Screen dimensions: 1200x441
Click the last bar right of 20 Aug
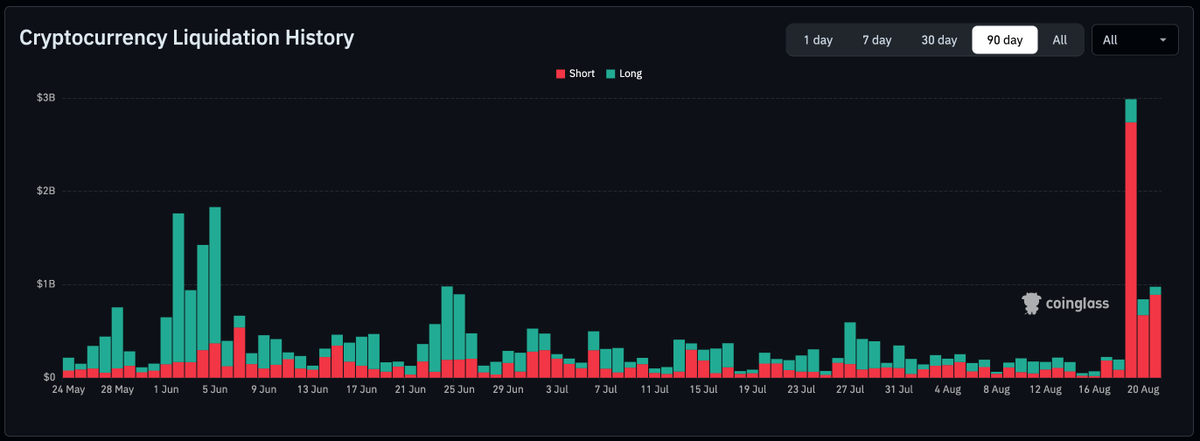(1155, 332)
